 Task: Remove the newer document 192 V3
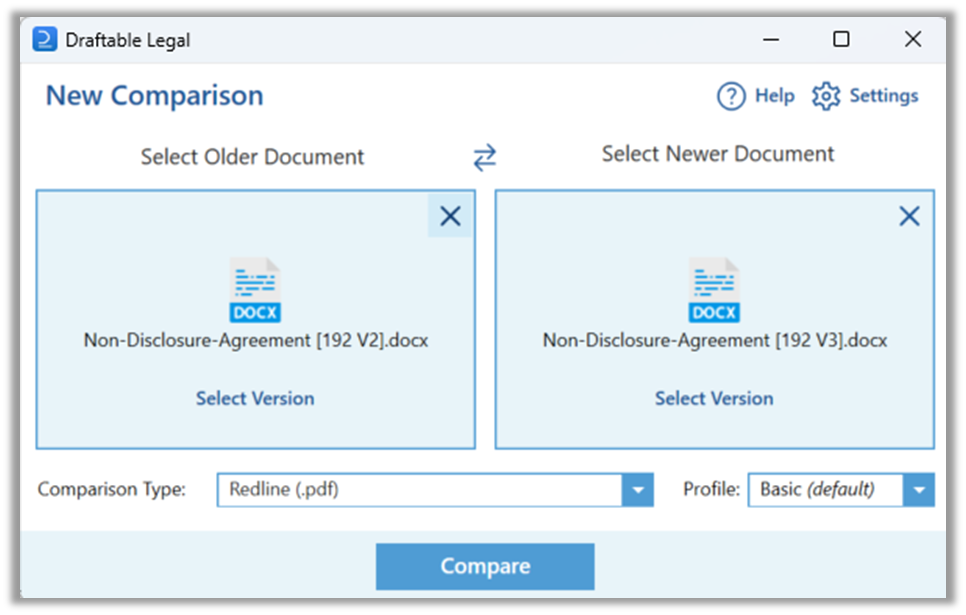pyautogui.click(x=909, y=216)
